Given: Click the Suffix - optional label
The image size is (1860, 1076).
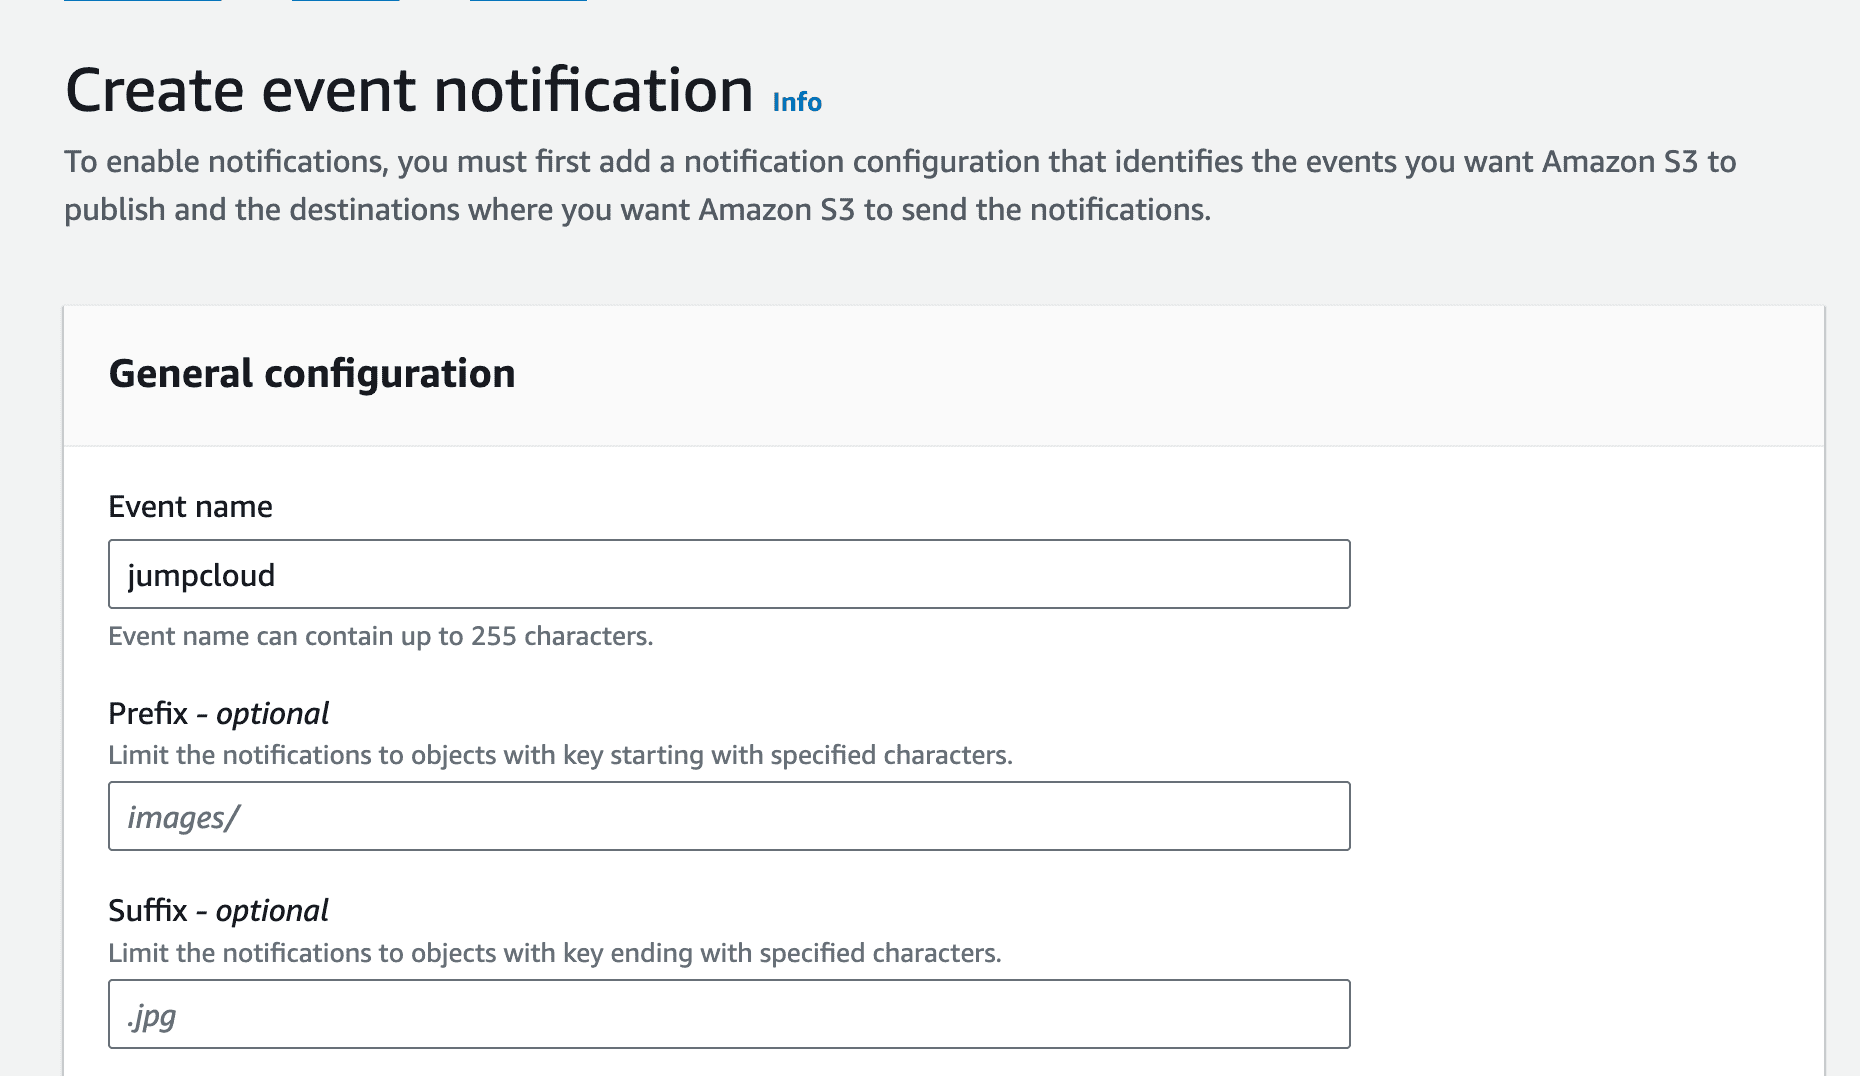Looking at the screenshot, I should (x=218, y=910).
